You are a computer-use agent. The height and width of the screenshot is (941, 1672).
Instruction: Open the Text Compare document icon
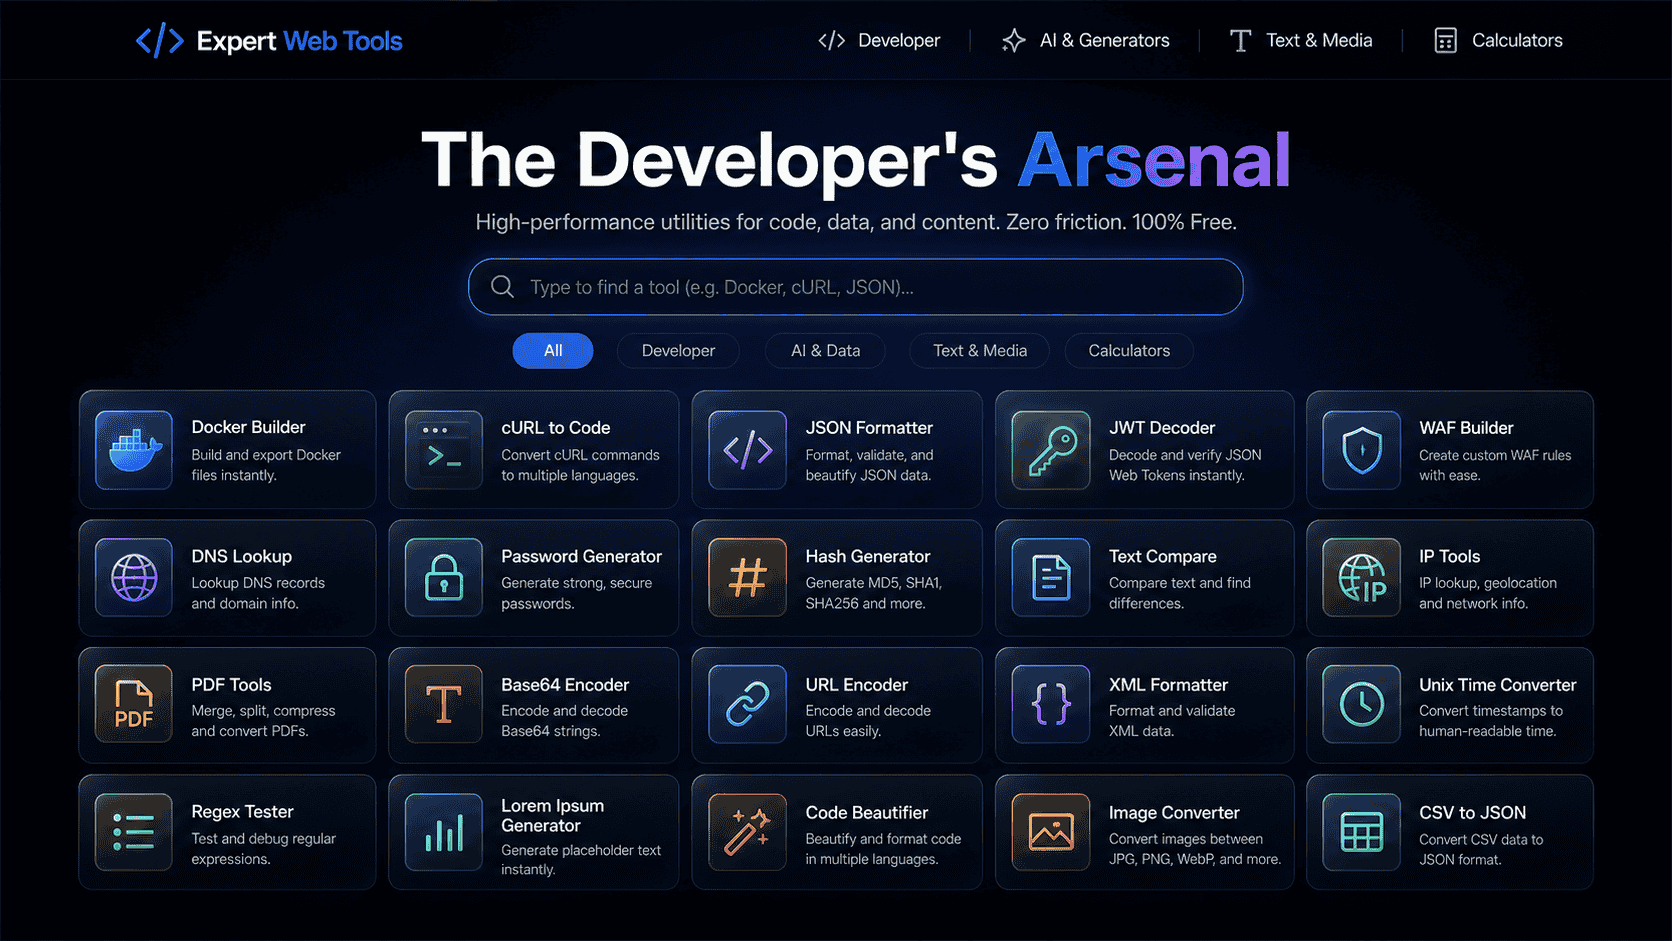pyautogui.click(x=1051, y=578)
